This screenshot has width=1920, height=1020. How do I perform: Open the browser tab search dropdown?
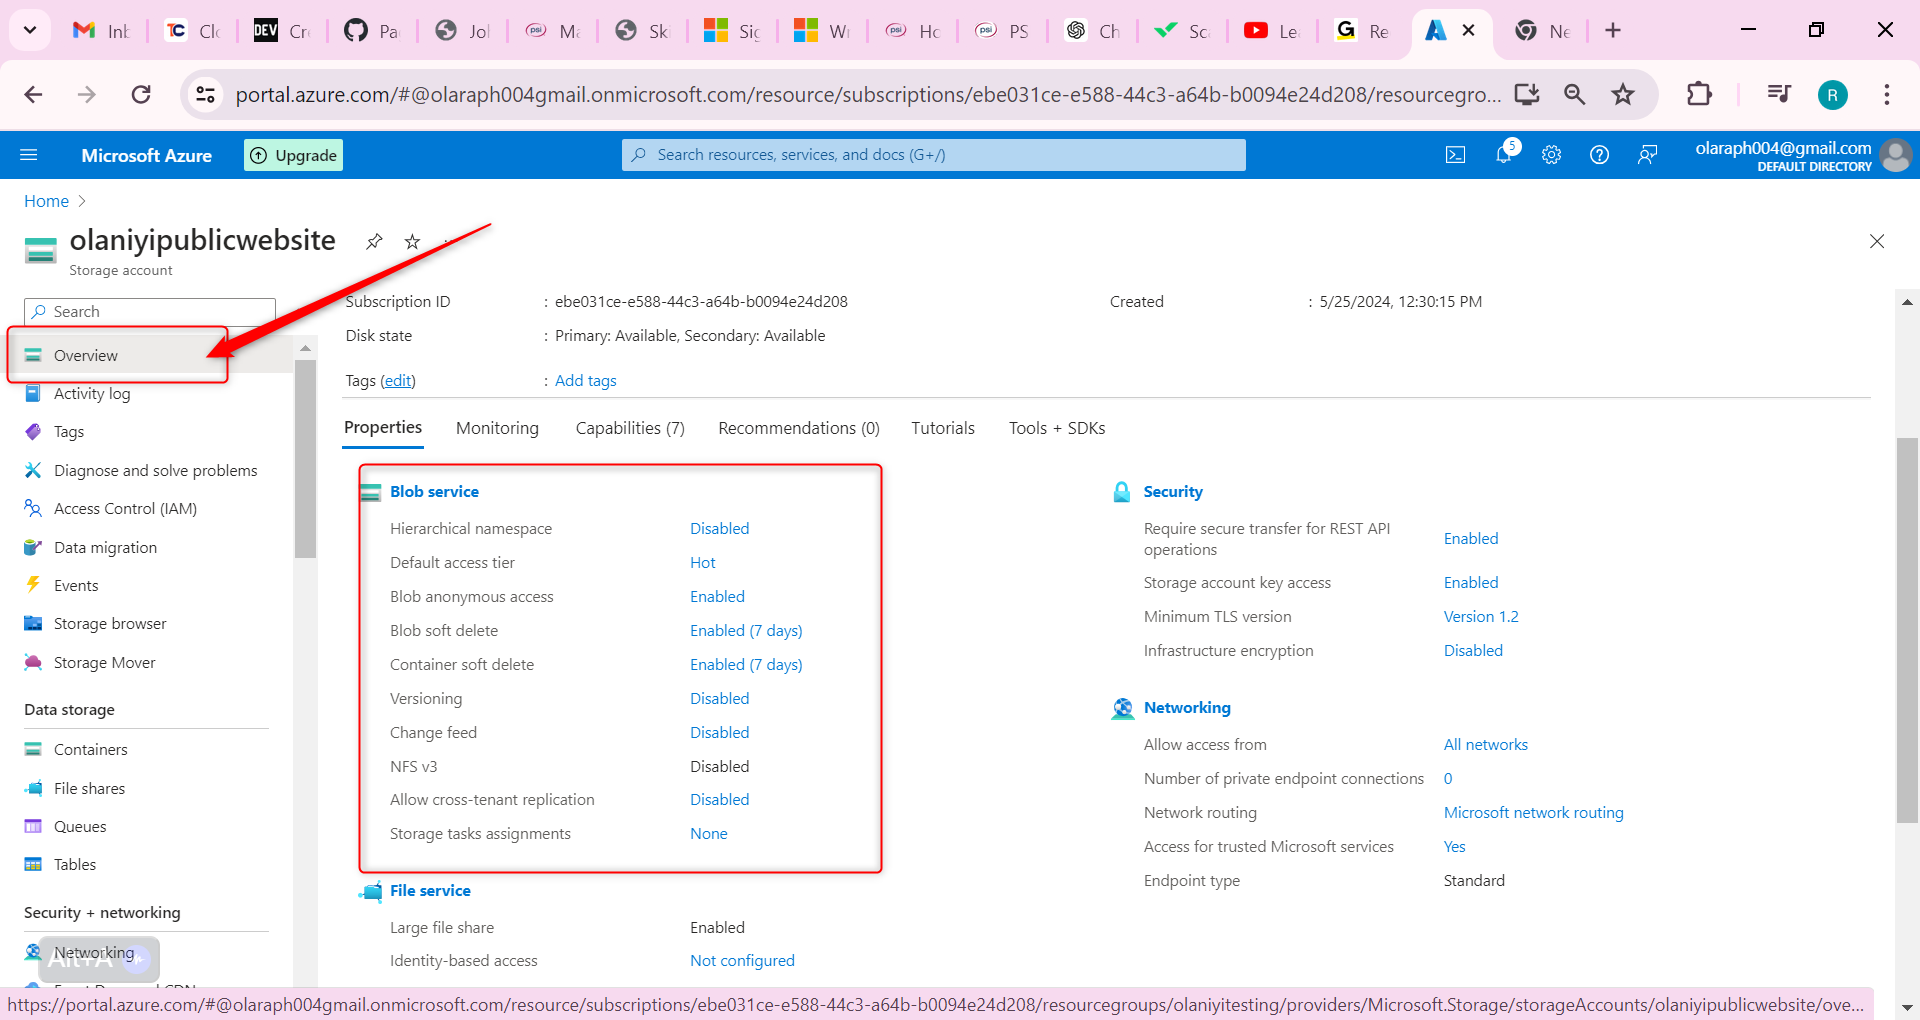click(x=30, y=30)
